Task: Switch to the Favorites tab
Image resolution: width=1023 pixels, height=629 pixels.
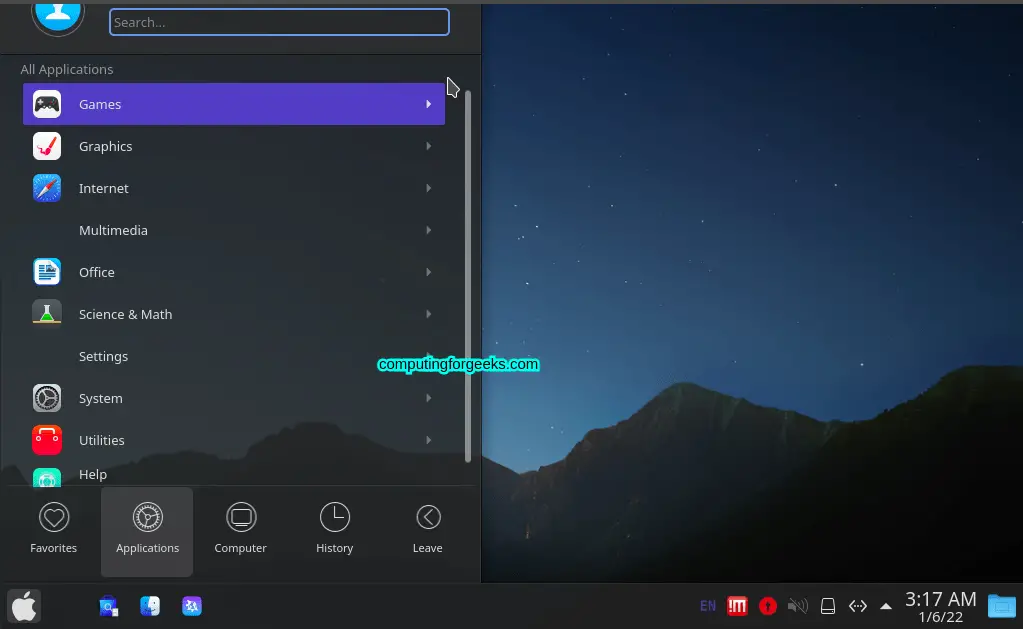Action: (53, 530)
